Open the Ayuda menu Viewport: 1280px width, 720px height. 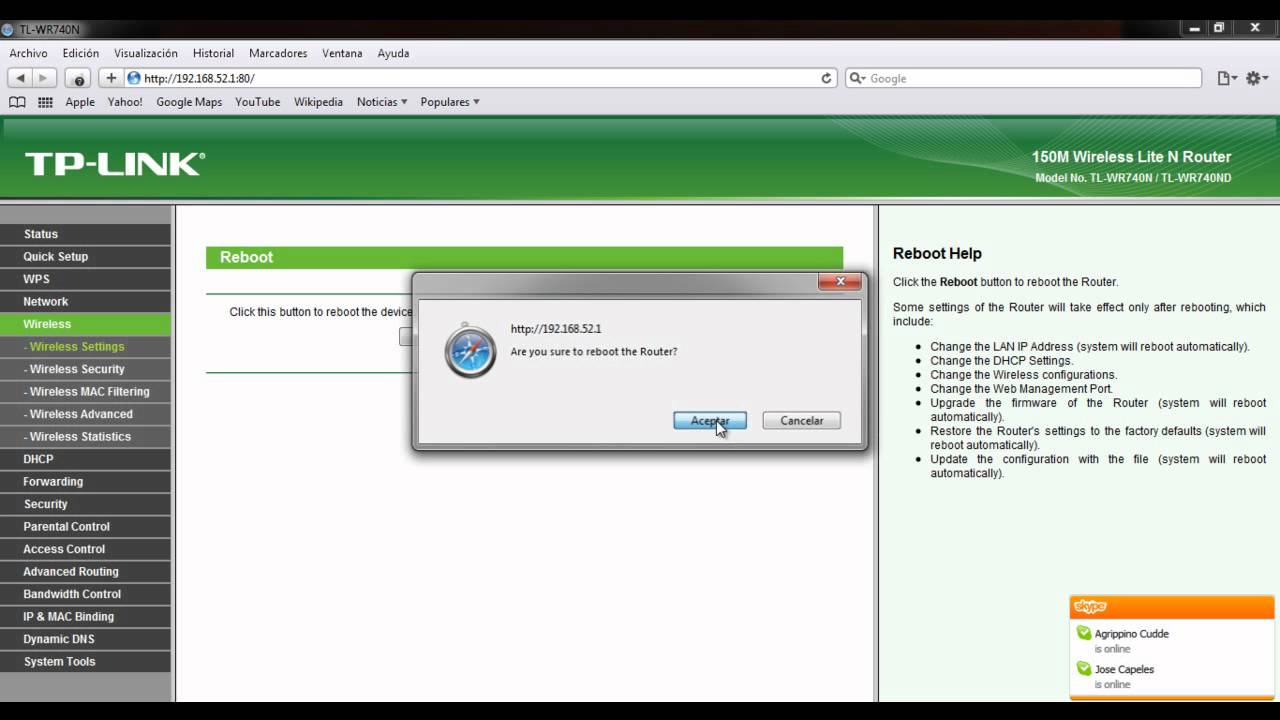point(393,53)
